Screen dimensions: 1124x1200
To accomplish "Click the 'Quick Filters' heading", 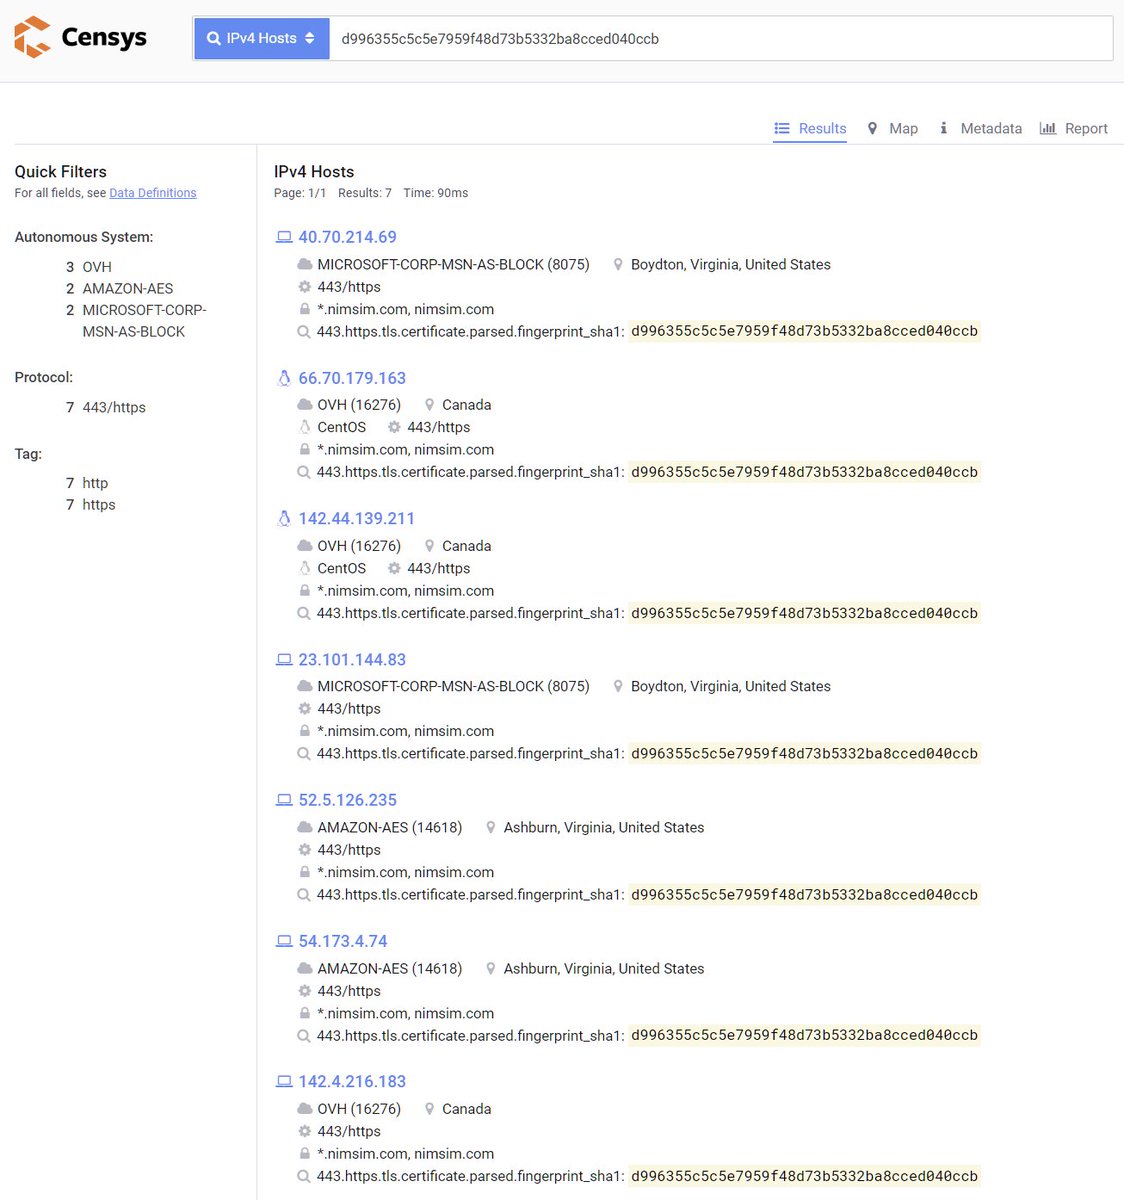I will [61, 172].
